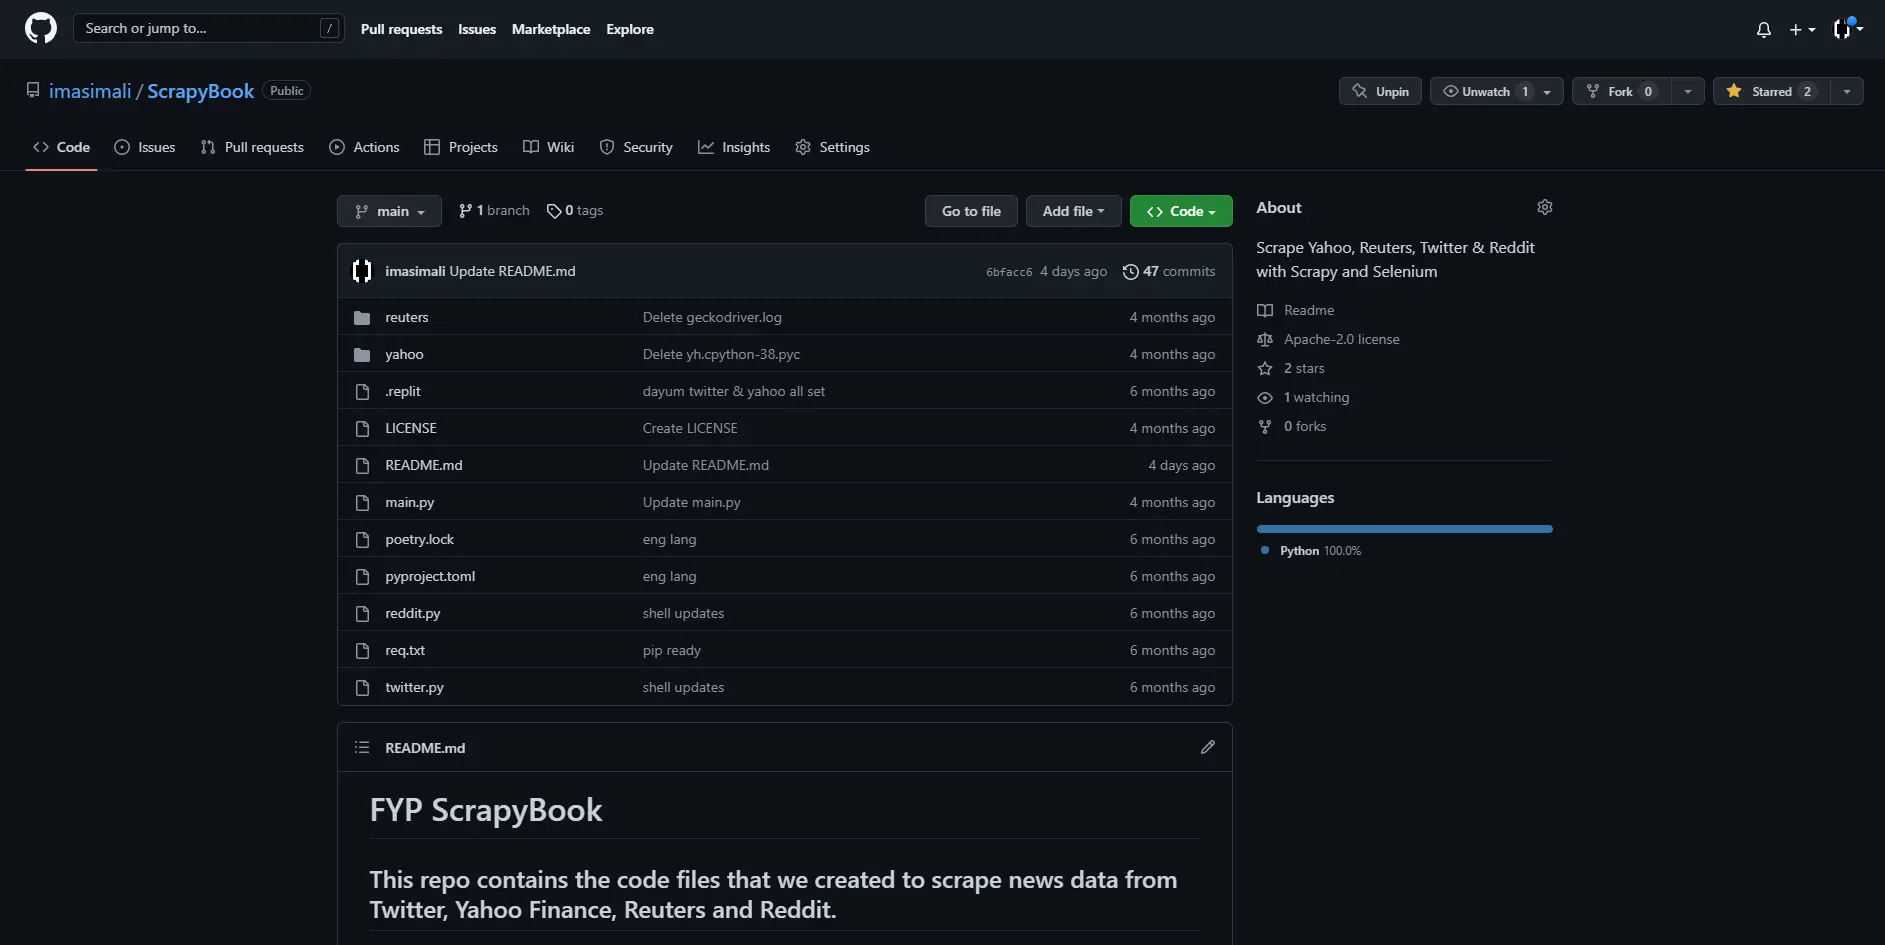Click the fork icon next to 0 forks
This screenshot has width=1885, height=945.
click(1265, 426)
